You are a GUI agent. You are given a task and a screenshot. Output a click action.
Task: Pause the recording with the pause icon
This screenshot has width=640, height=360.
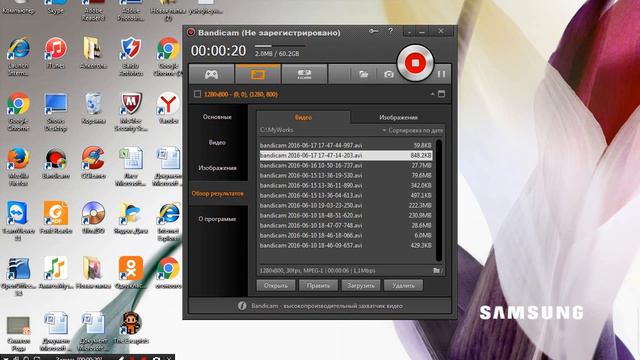(441, 74)
